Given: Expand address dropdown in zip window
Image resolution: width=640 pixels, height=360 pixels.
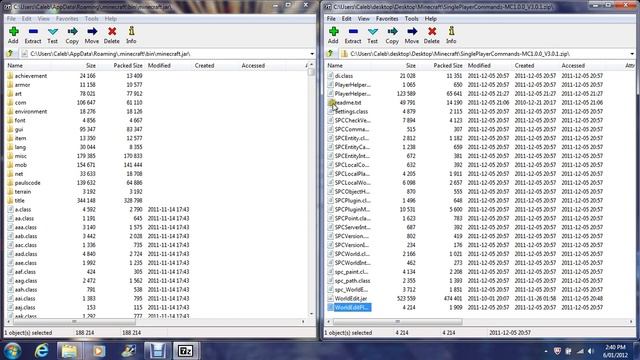Looking at the screenshot, I should coord(632,54).
